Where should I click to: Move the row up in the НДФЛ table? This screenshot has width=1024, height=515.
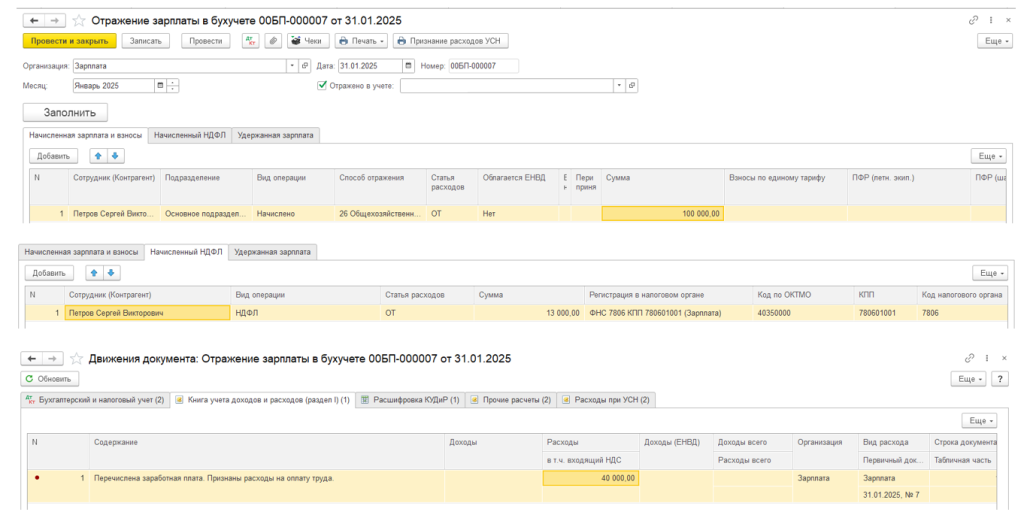tap(94, 273)
